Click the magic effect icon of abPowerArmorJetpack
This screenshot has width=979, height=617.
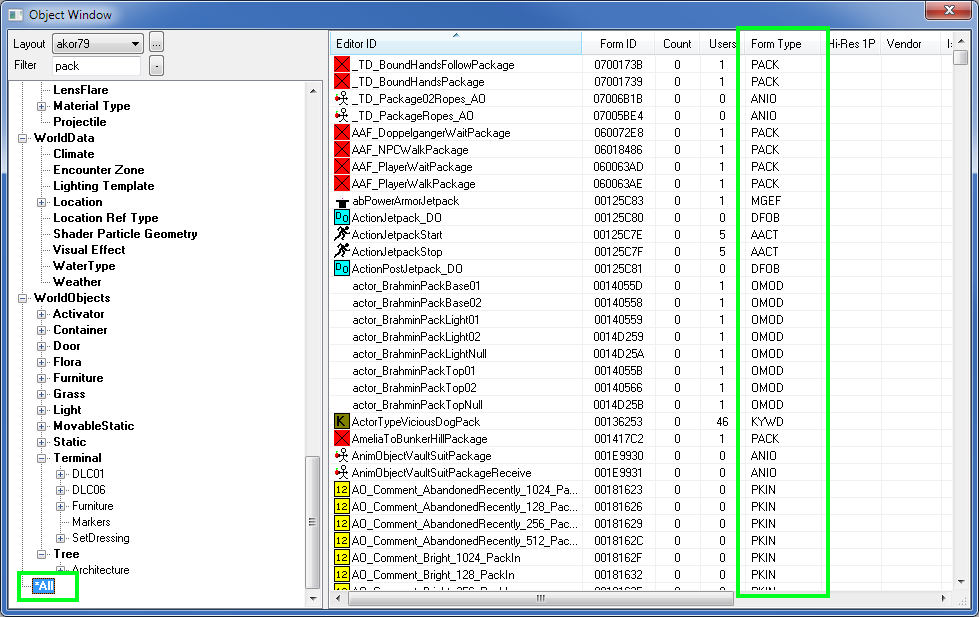pyautogui.click(x=342, y=201)
